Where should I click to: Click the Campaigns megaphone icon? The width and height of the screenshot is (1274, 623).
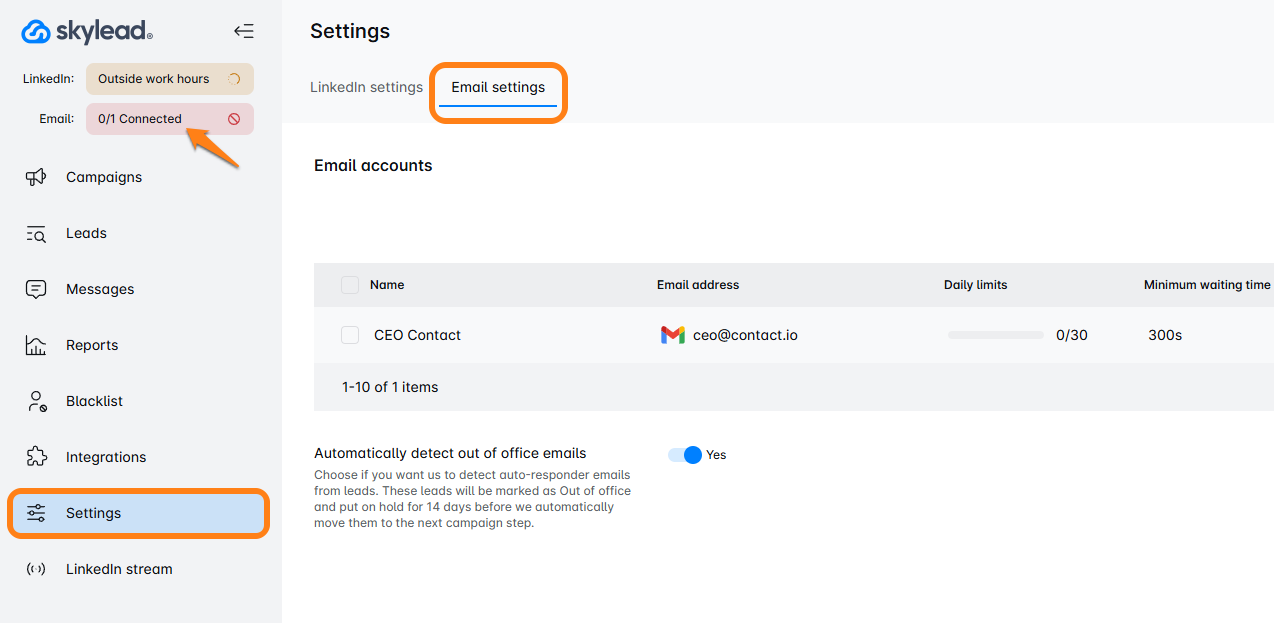pos(36,177)
